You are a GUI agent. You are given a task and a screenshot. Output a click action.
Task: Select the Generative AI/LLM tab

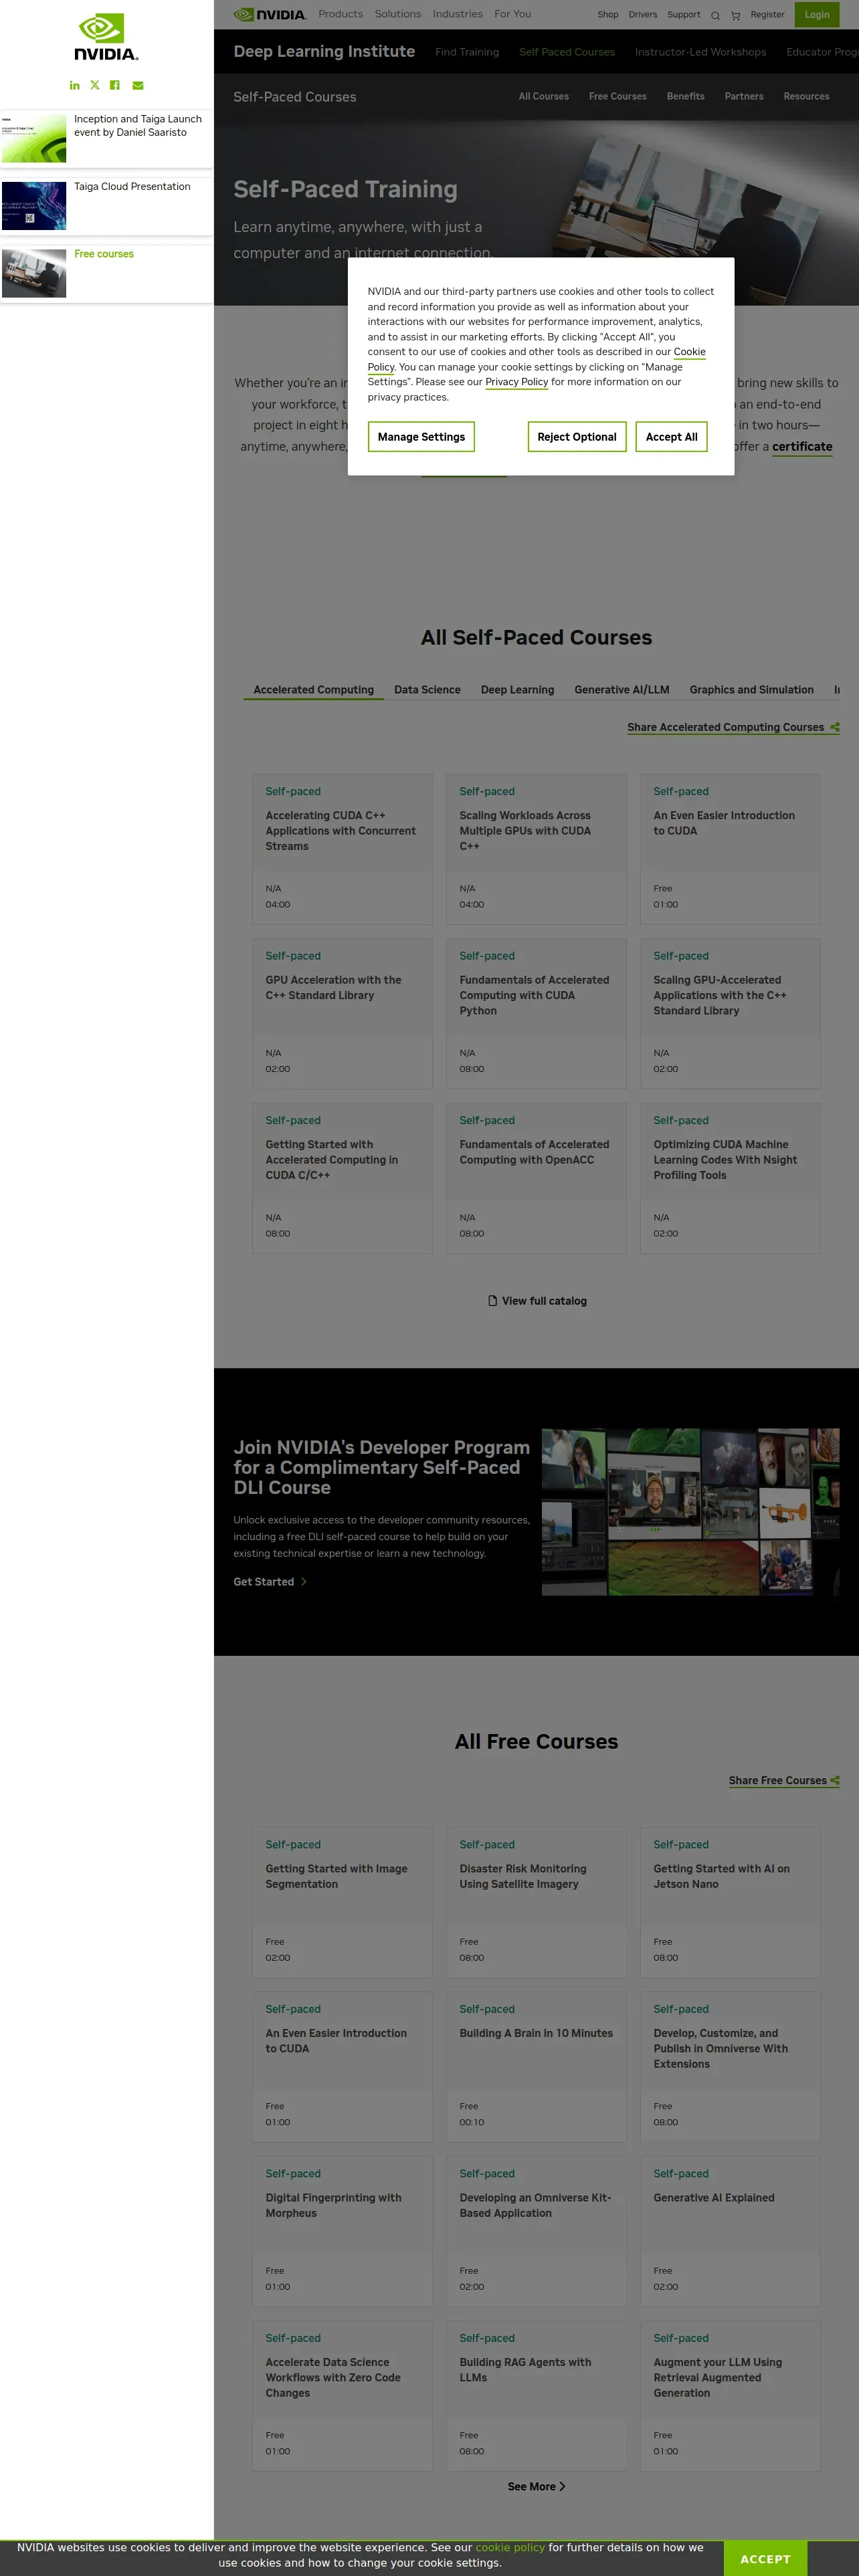point(622,690)
